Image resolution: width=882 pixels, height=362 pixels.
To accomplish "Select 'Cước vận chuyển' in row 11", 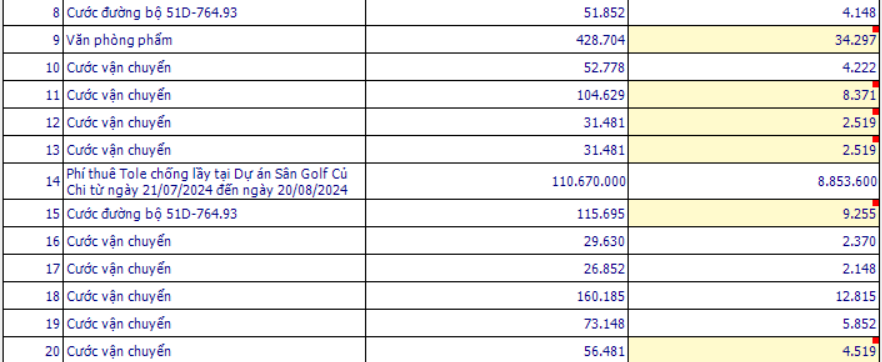I will [x=214, y=95].
